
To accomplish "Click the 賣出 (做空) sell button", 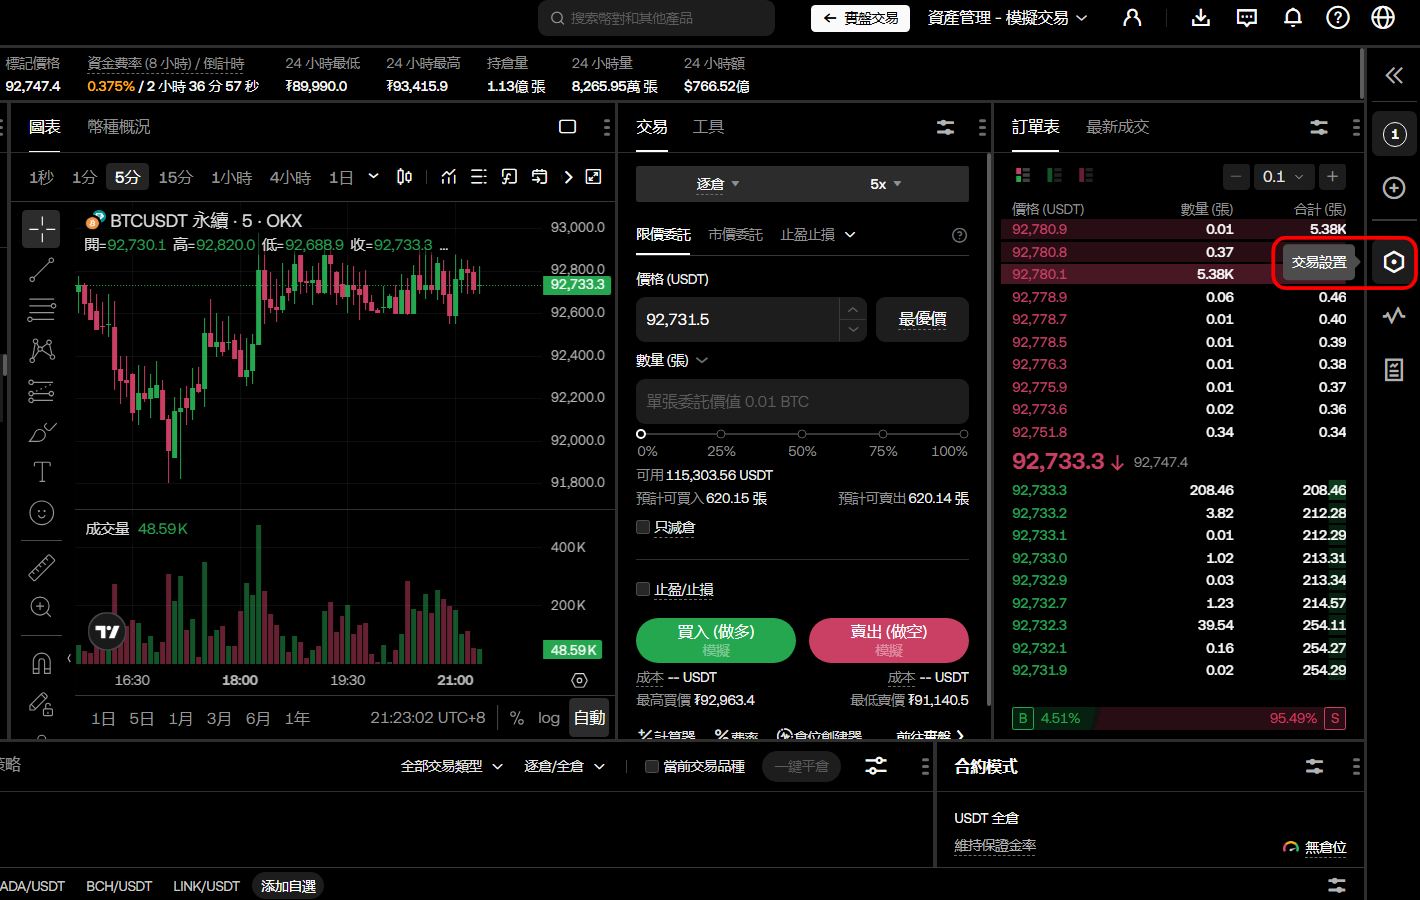I will (x=888, y=640).
